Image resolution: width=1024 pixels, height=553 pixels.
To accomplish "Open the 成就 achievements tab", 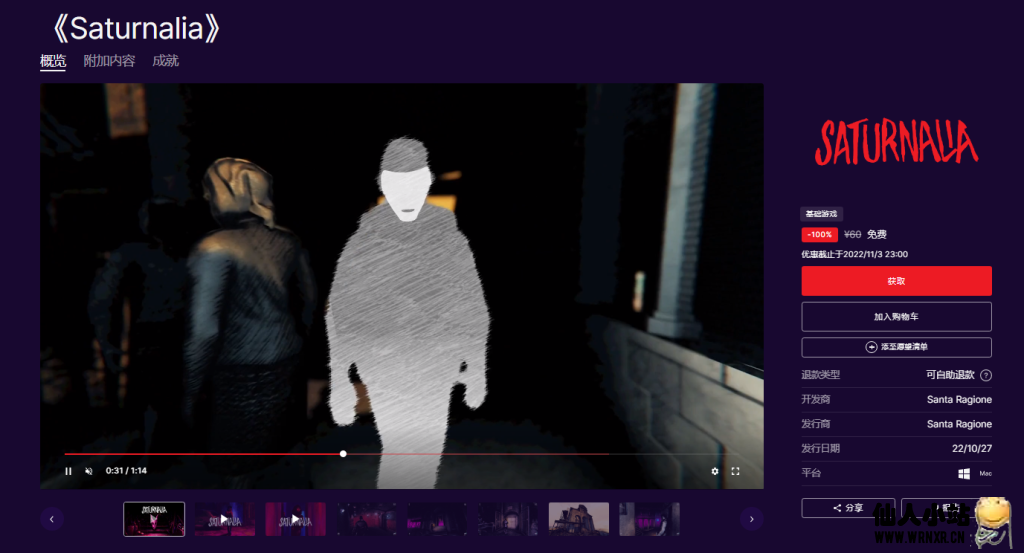I will click(x=165, y=61).
